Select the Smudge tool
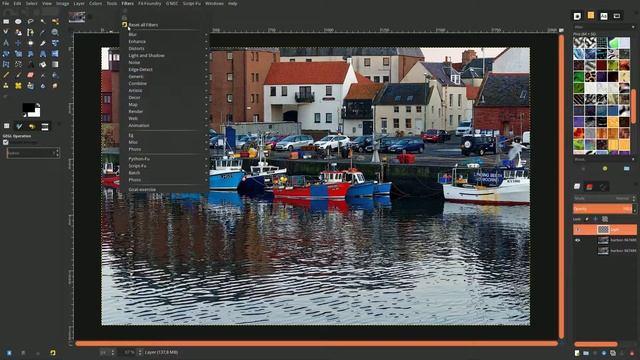 [55, 86]
